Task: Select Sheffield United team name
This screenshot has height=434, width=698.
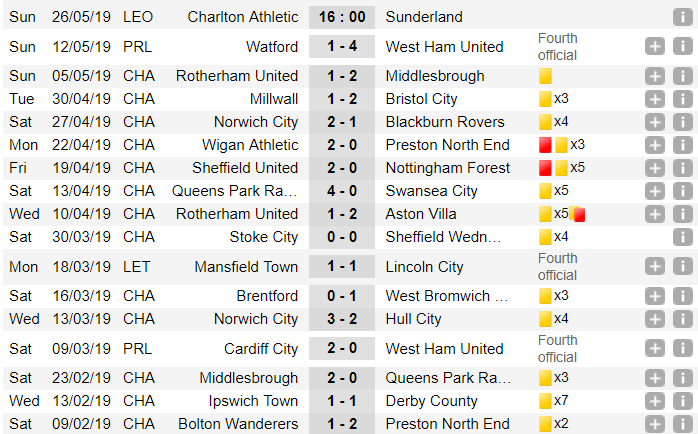Action: 245,168
